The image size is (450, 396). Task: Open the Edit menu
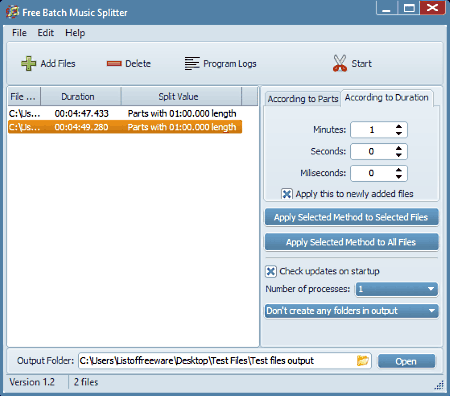(46, 33)
